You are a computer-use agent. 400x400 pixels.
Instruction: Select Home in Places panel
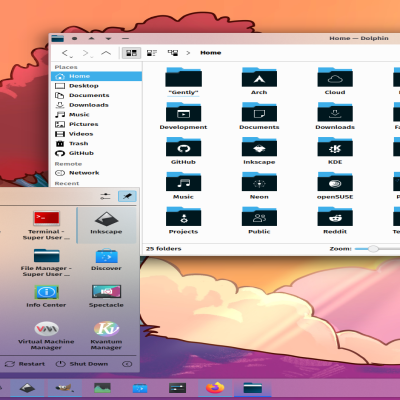pyautogui.click(x=96, y=76)
